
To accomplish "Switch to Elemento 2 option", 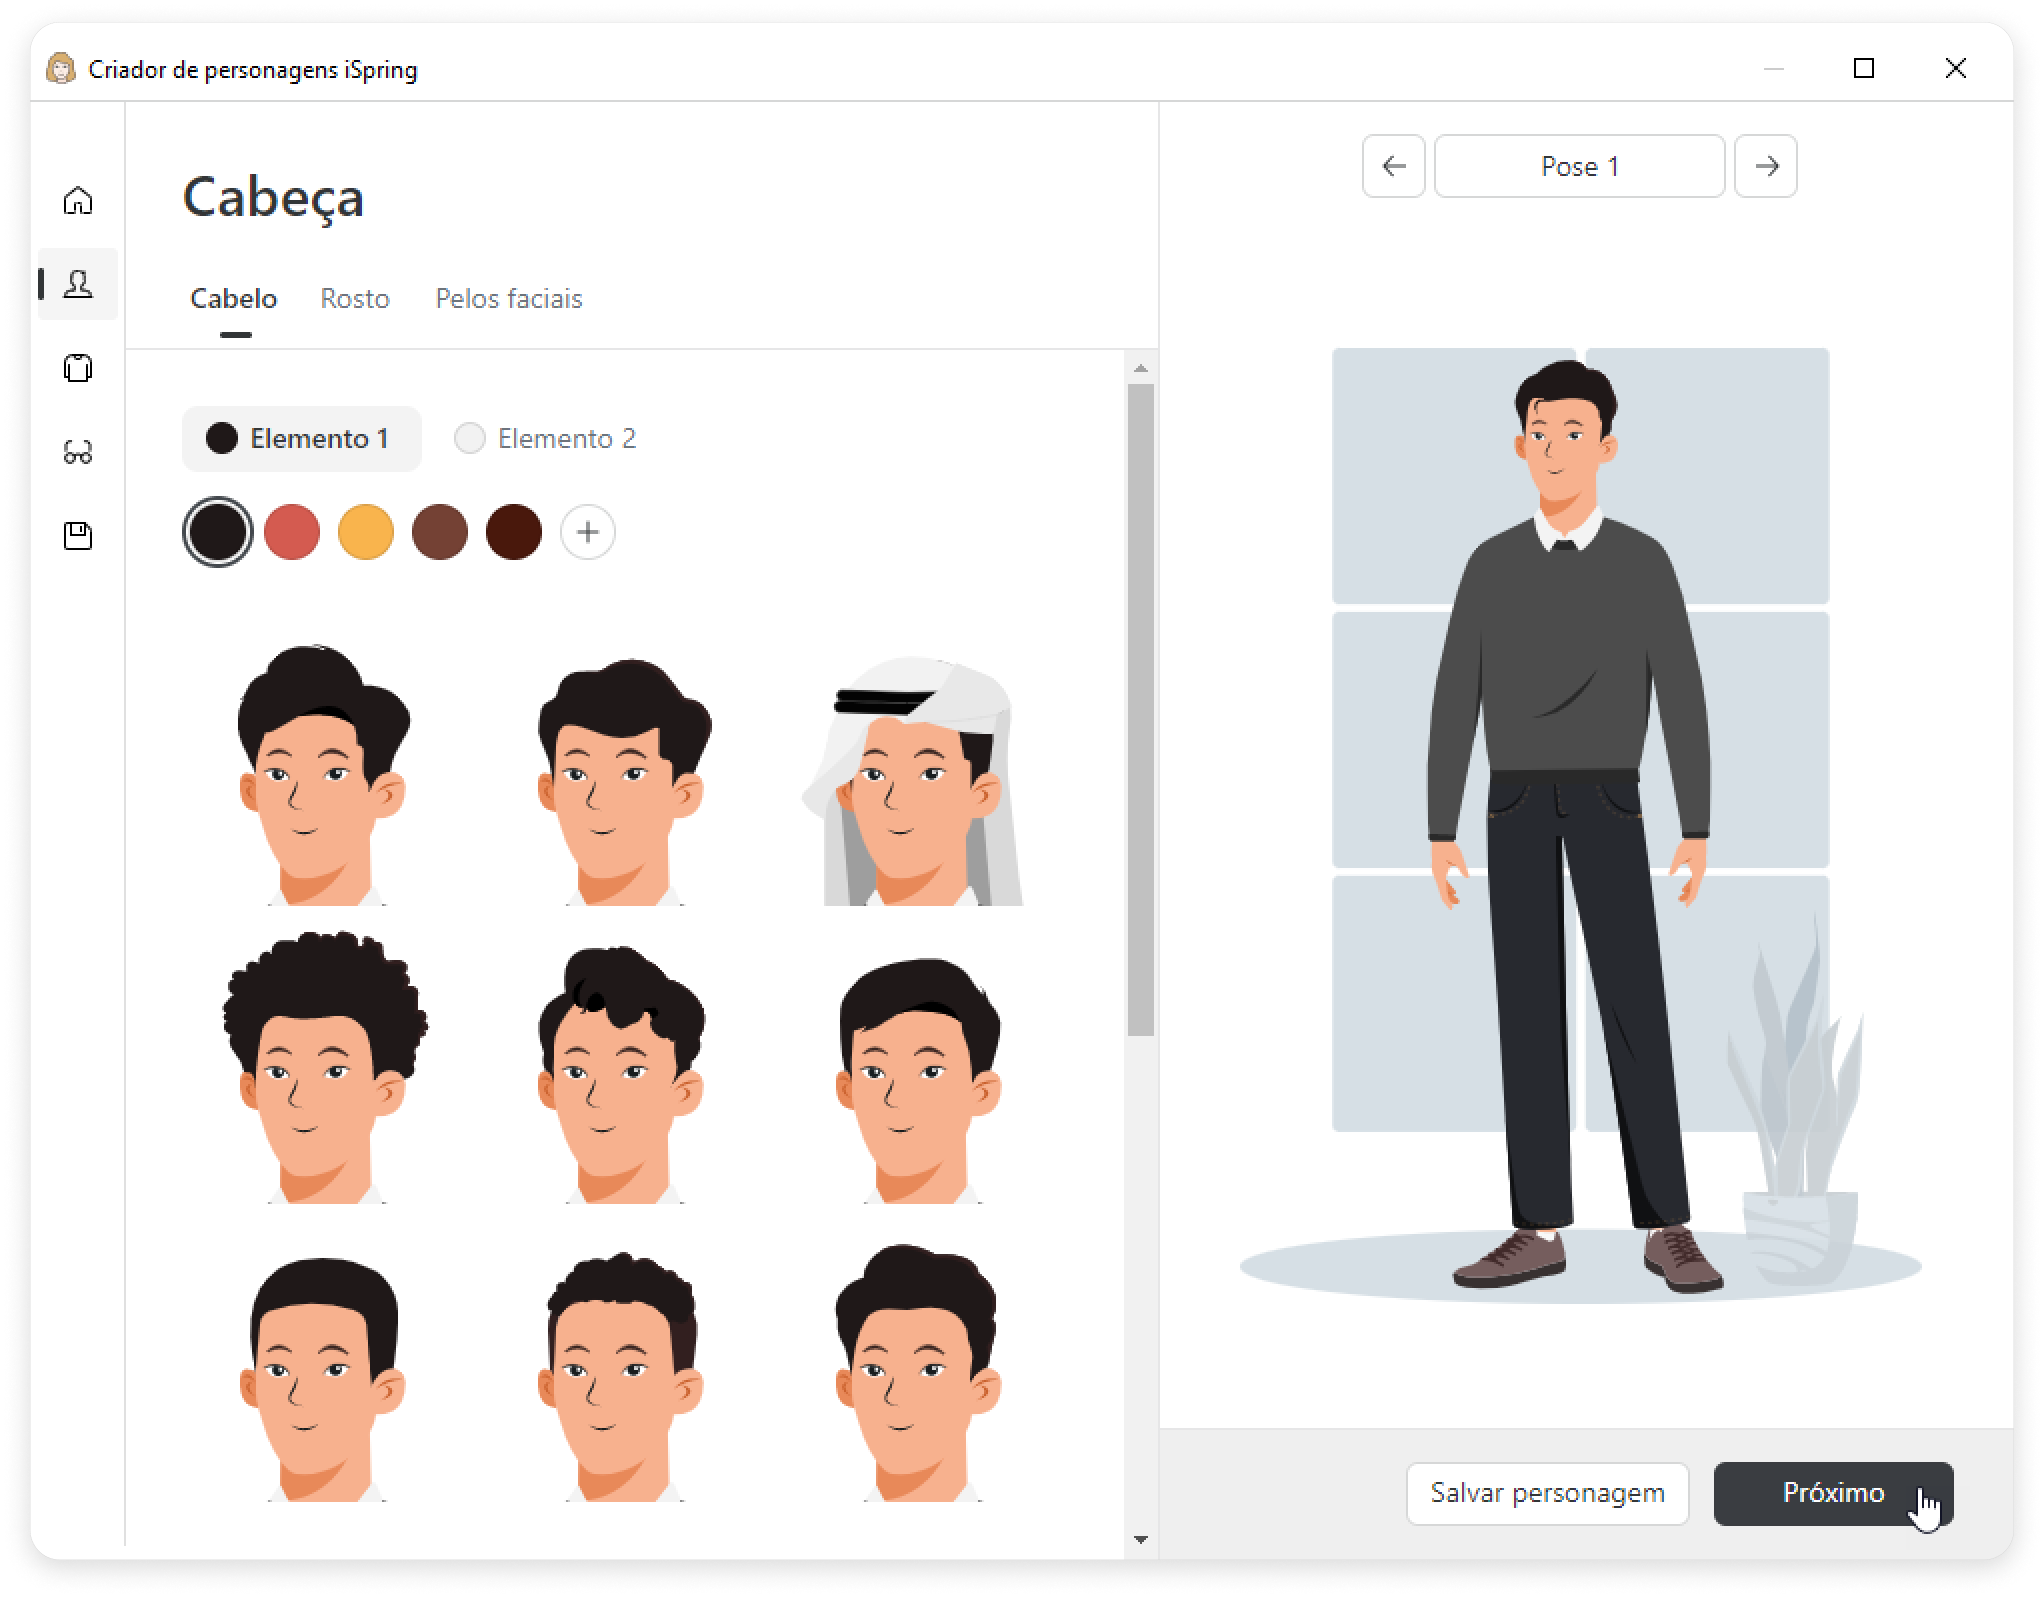I will pyautogui.click(x=546, y=438).
